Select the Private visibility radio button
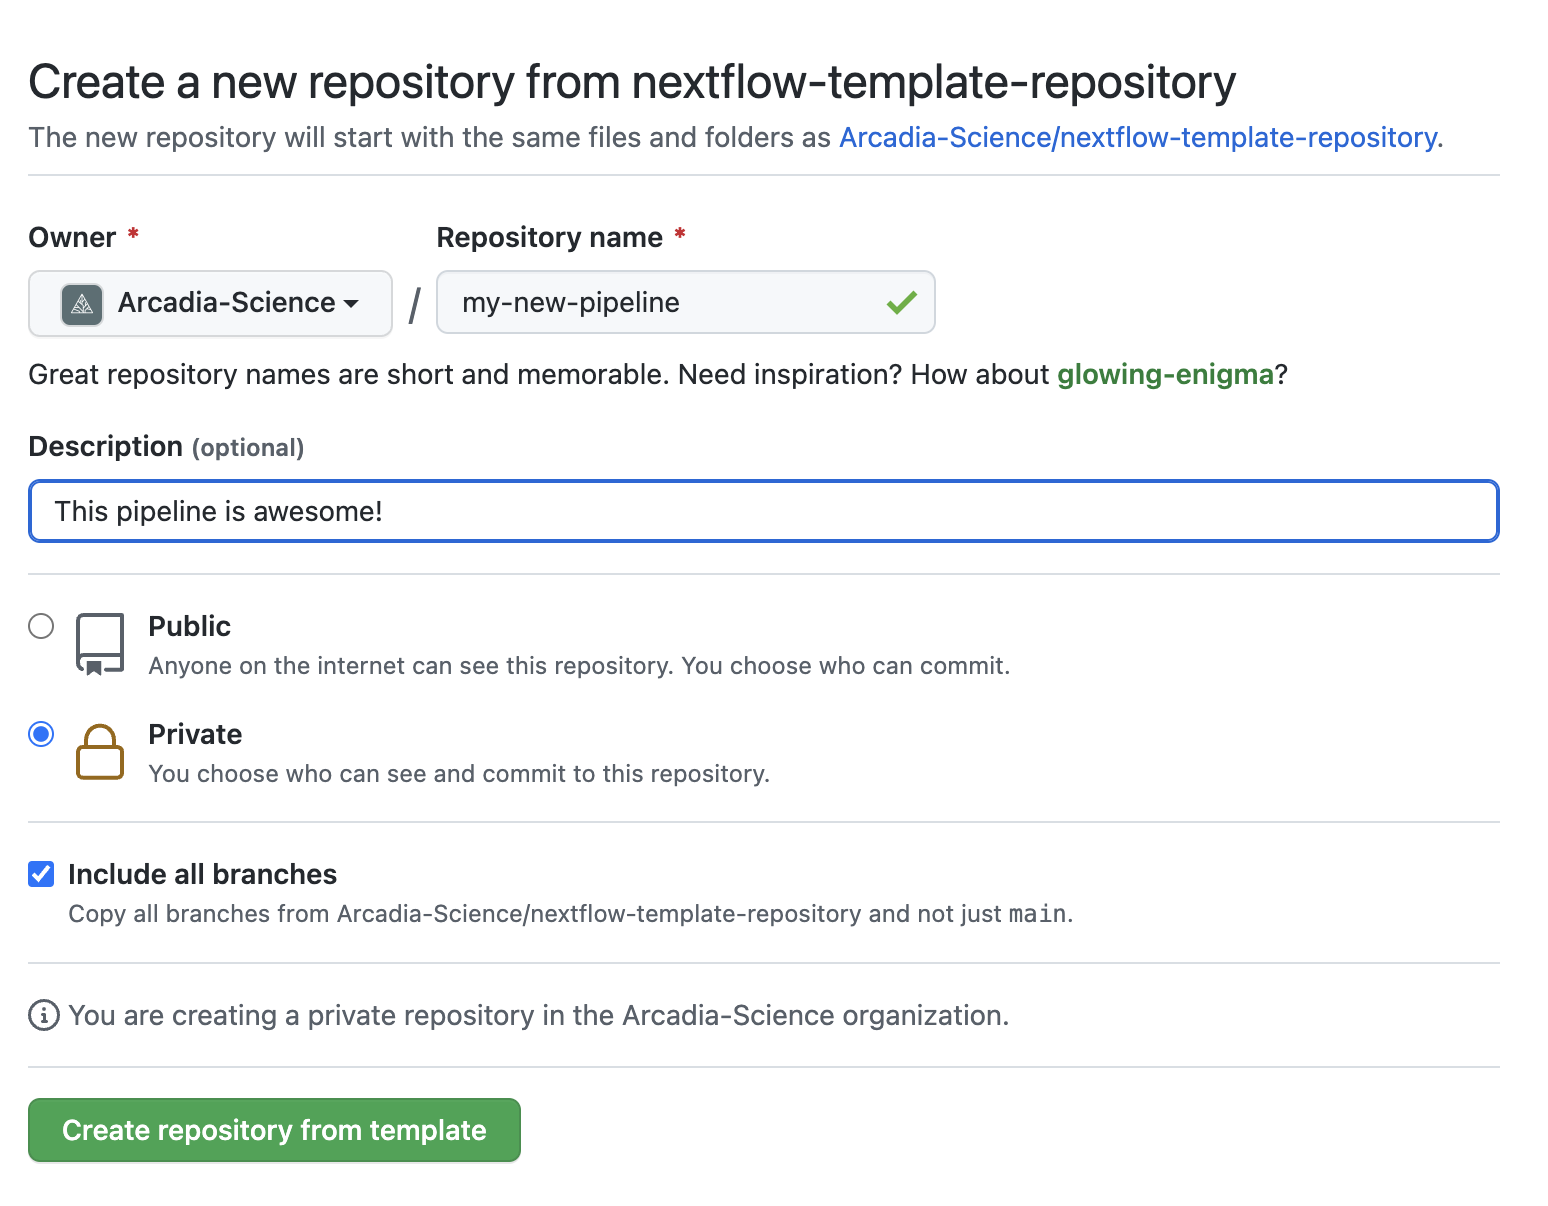 click(41, 734)
